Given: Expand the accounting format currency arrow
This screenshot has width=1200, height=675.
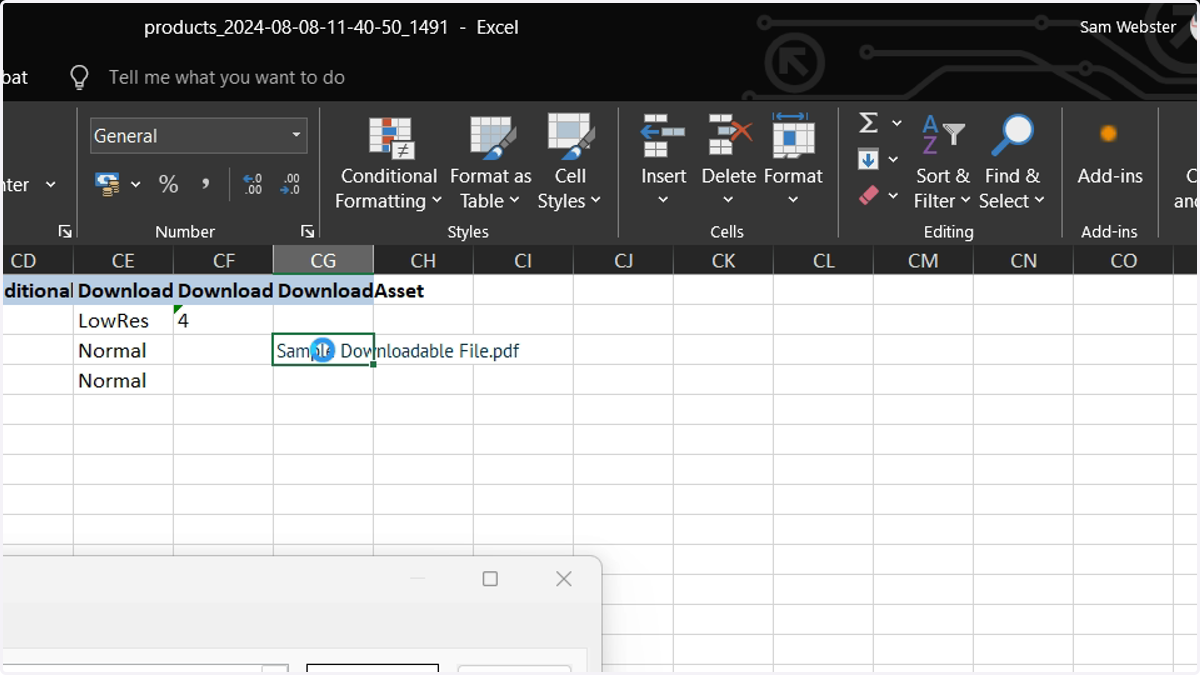Looking at the screenshot, I should tap(136, 184).
